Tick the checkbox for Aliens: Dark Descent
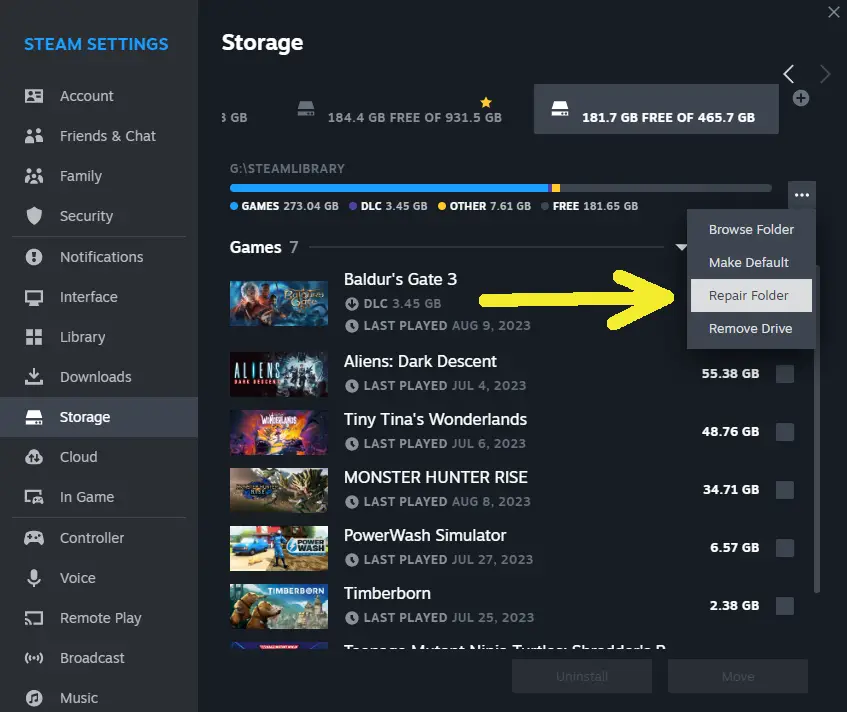This screenshot has width=847, height=712. tap(785, 374)
